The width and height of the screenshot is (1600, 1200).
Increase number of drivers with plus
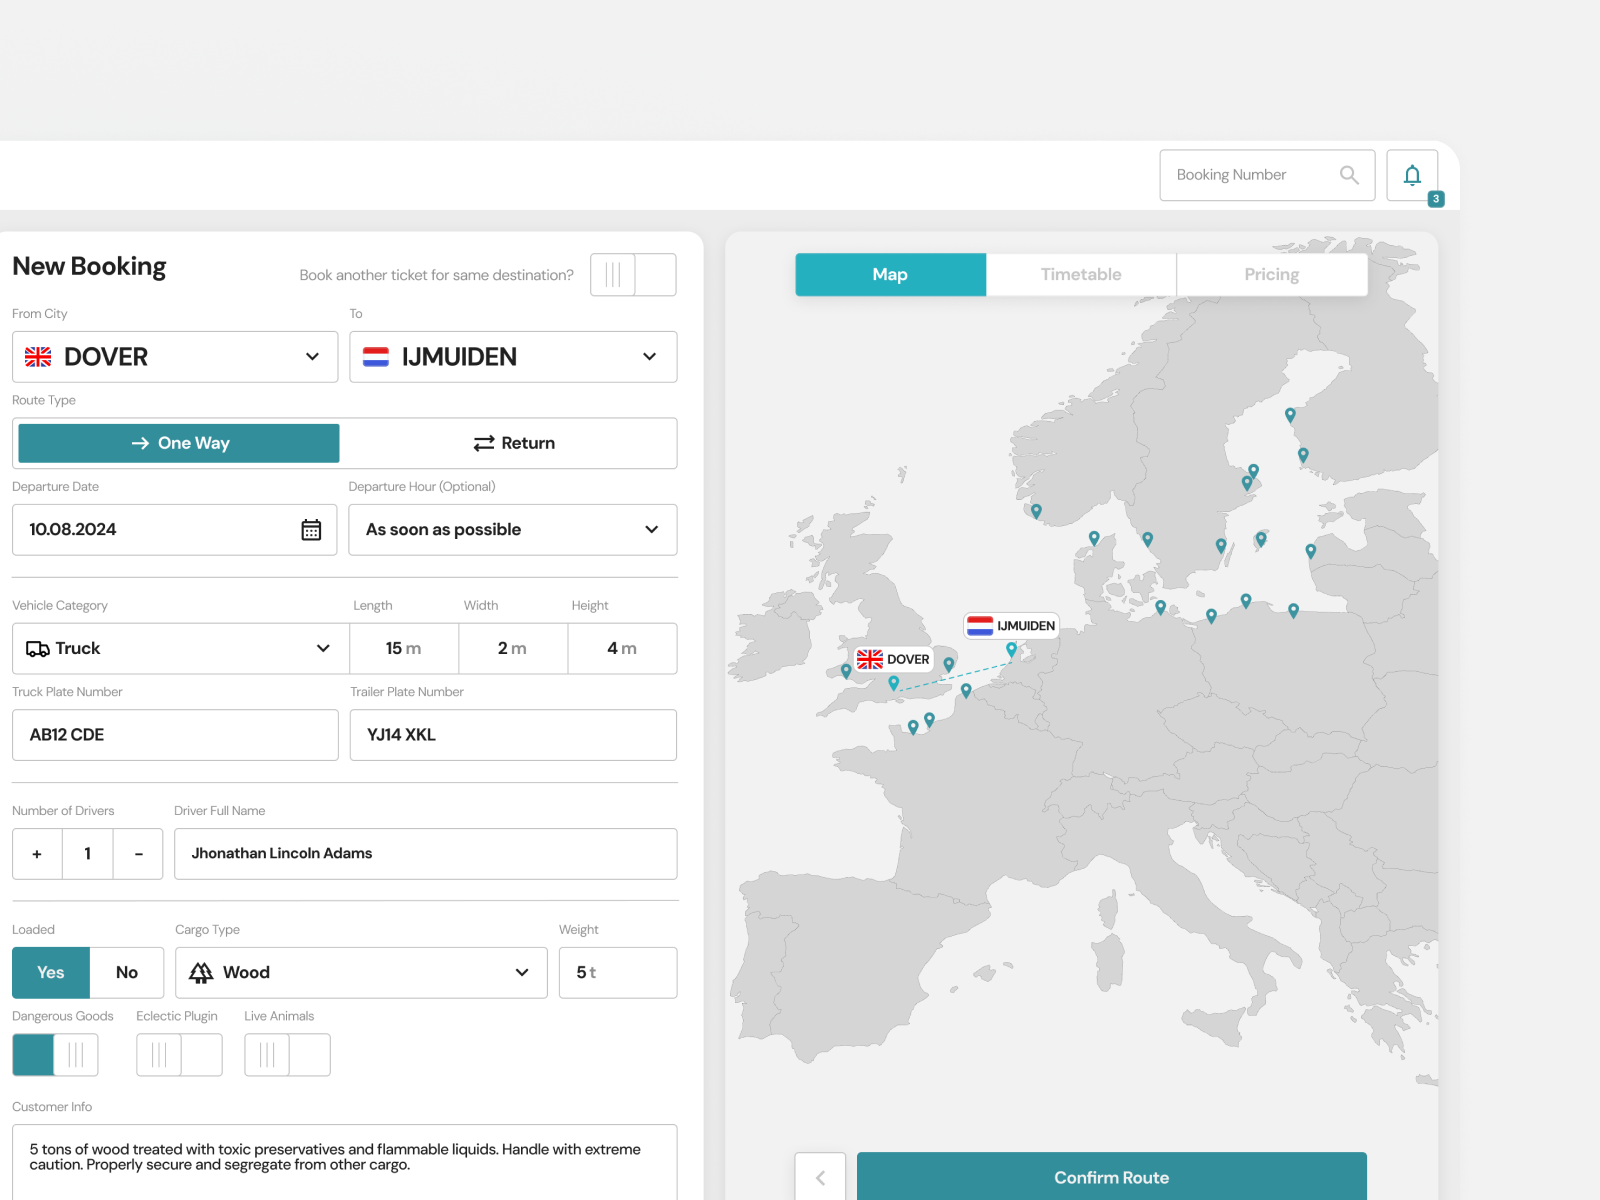37,854
